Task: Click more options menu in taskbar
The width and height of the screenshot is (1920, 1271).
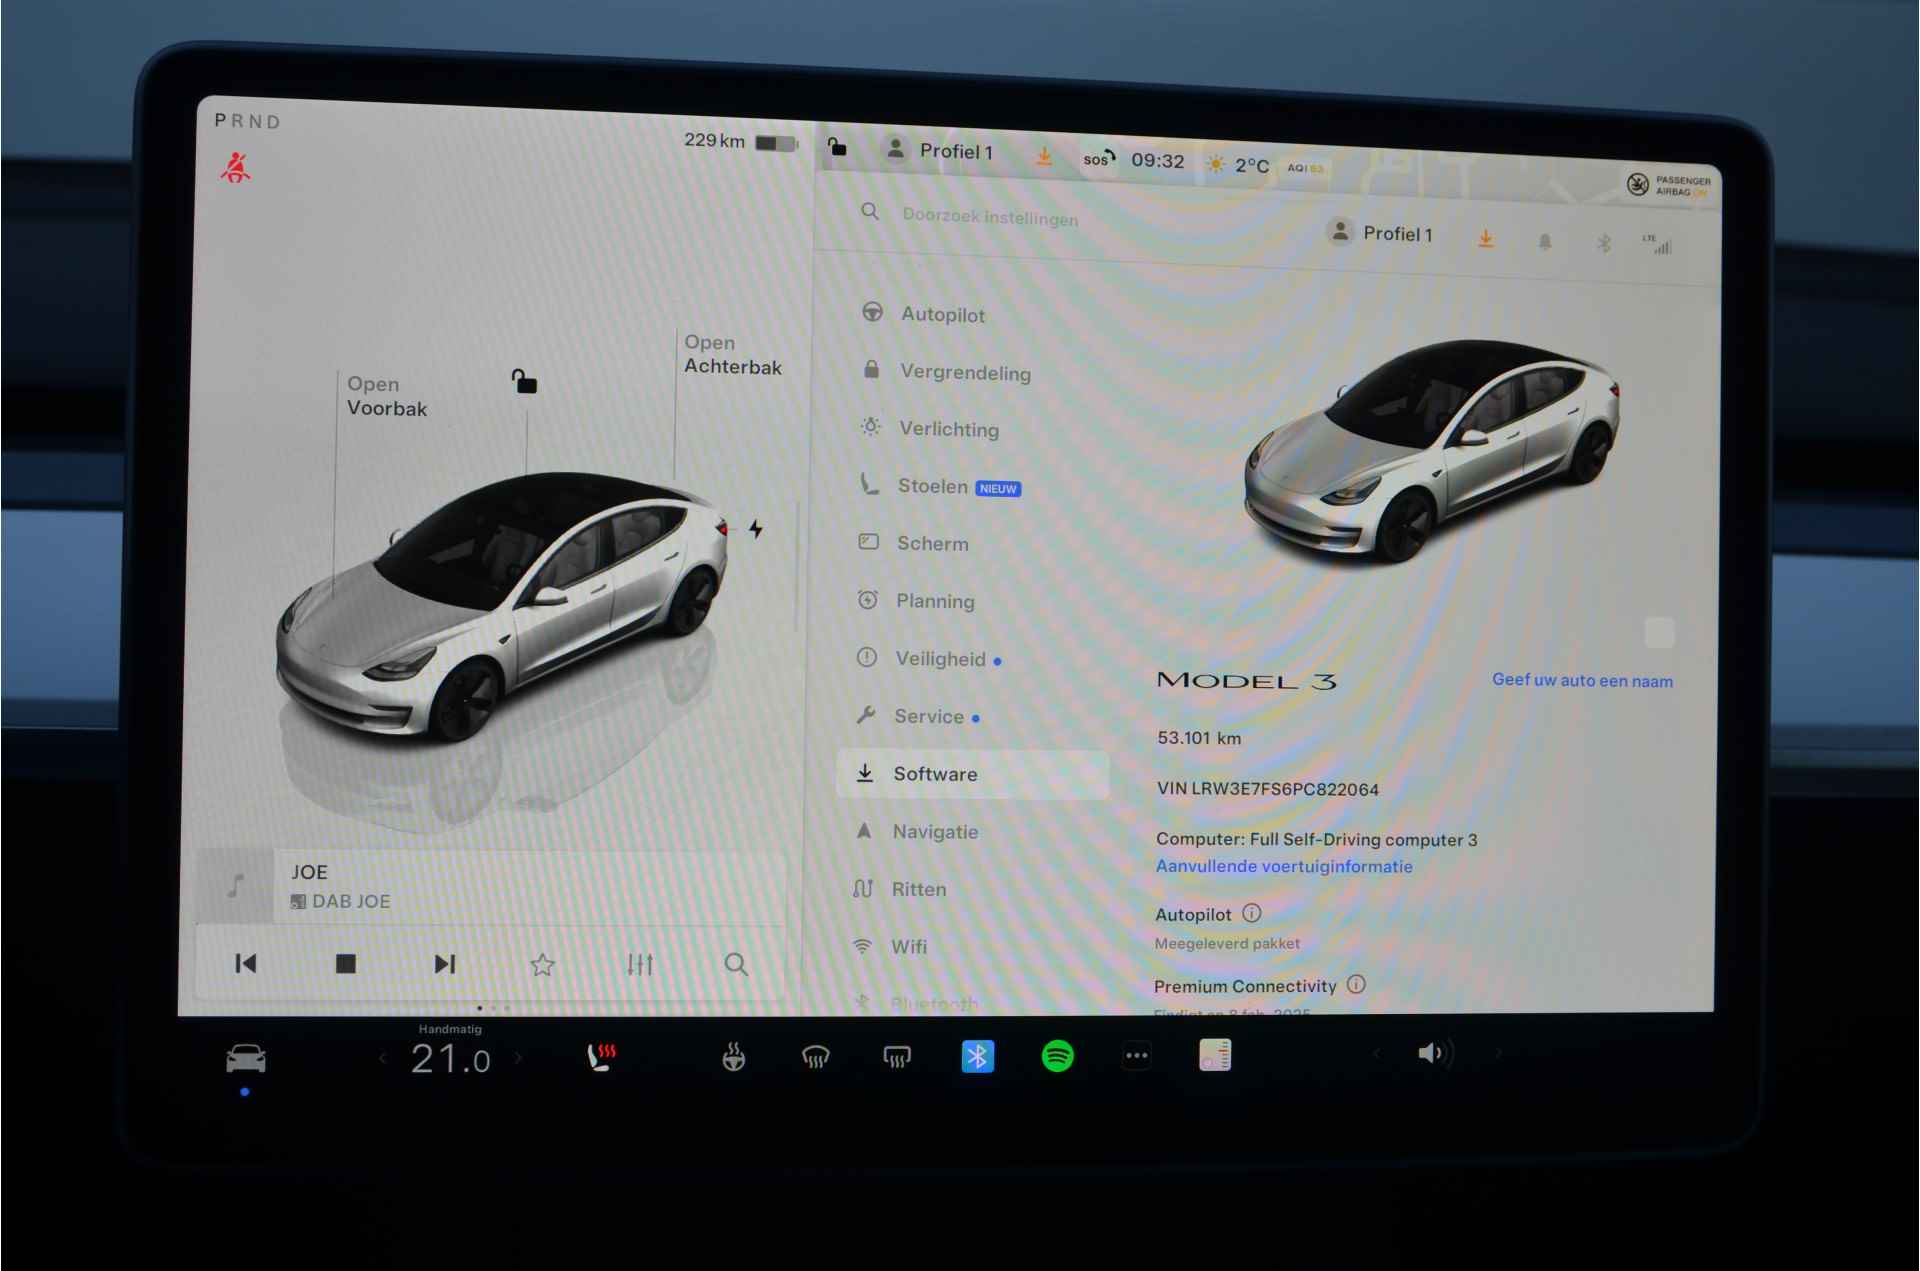Action: 1134,1053
